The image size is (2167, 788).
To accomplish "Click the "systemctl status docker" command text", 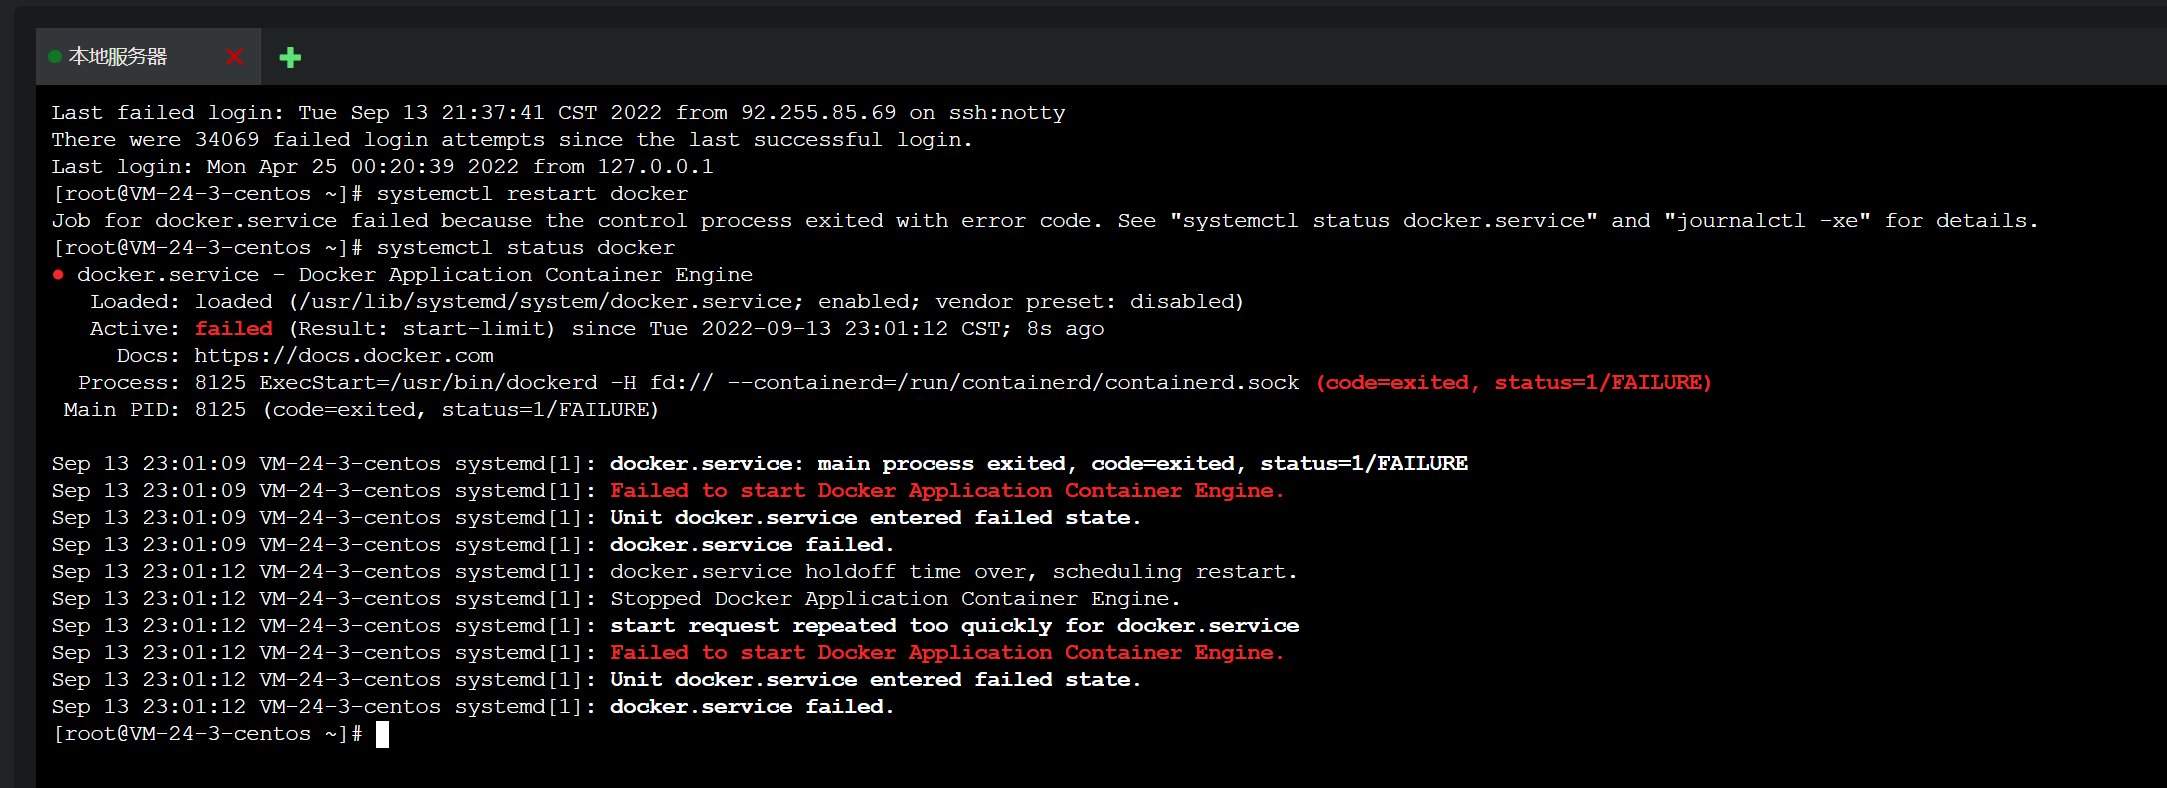I will pyautogui.click(x=526, y=248).
